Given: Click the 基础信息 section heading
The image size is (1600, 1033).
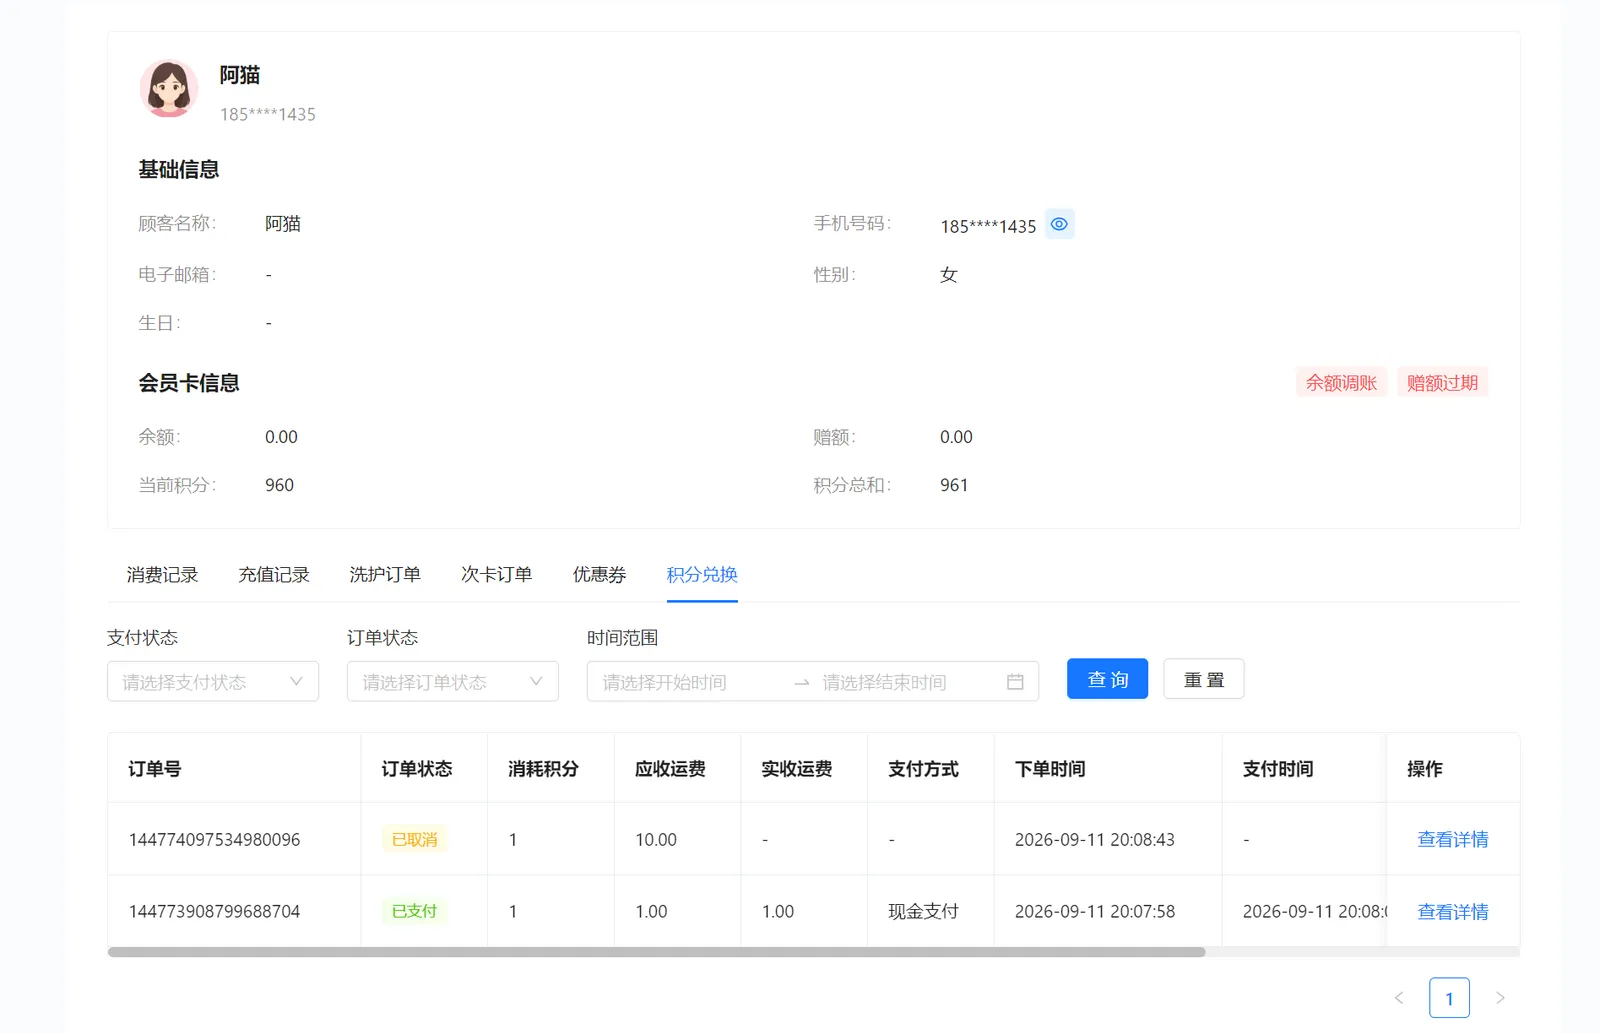Looking at the screenshot, I should pos(179,170).
